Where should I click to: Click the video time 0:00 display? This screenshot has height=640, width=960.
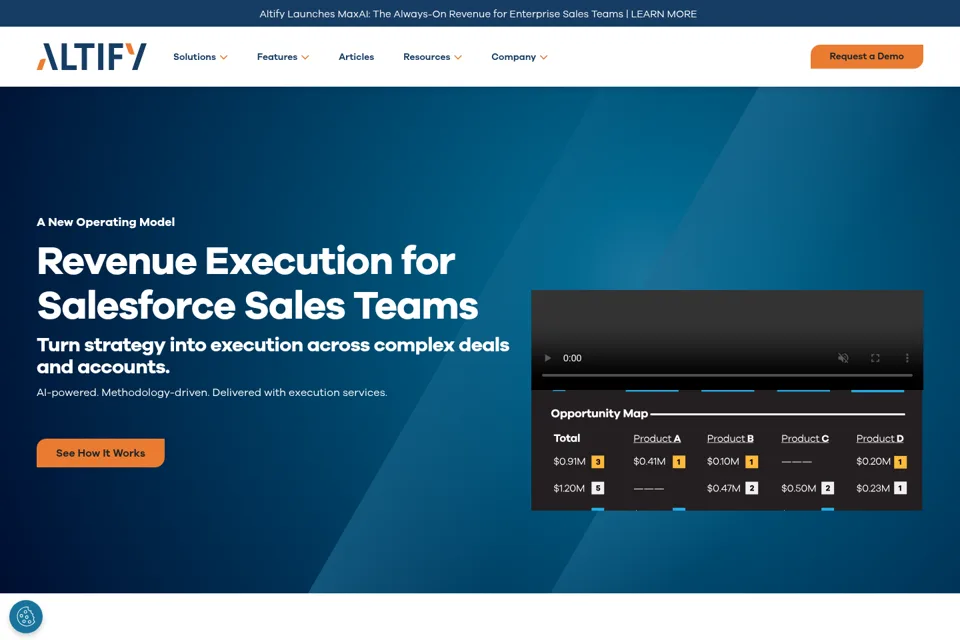coord(572,358)
